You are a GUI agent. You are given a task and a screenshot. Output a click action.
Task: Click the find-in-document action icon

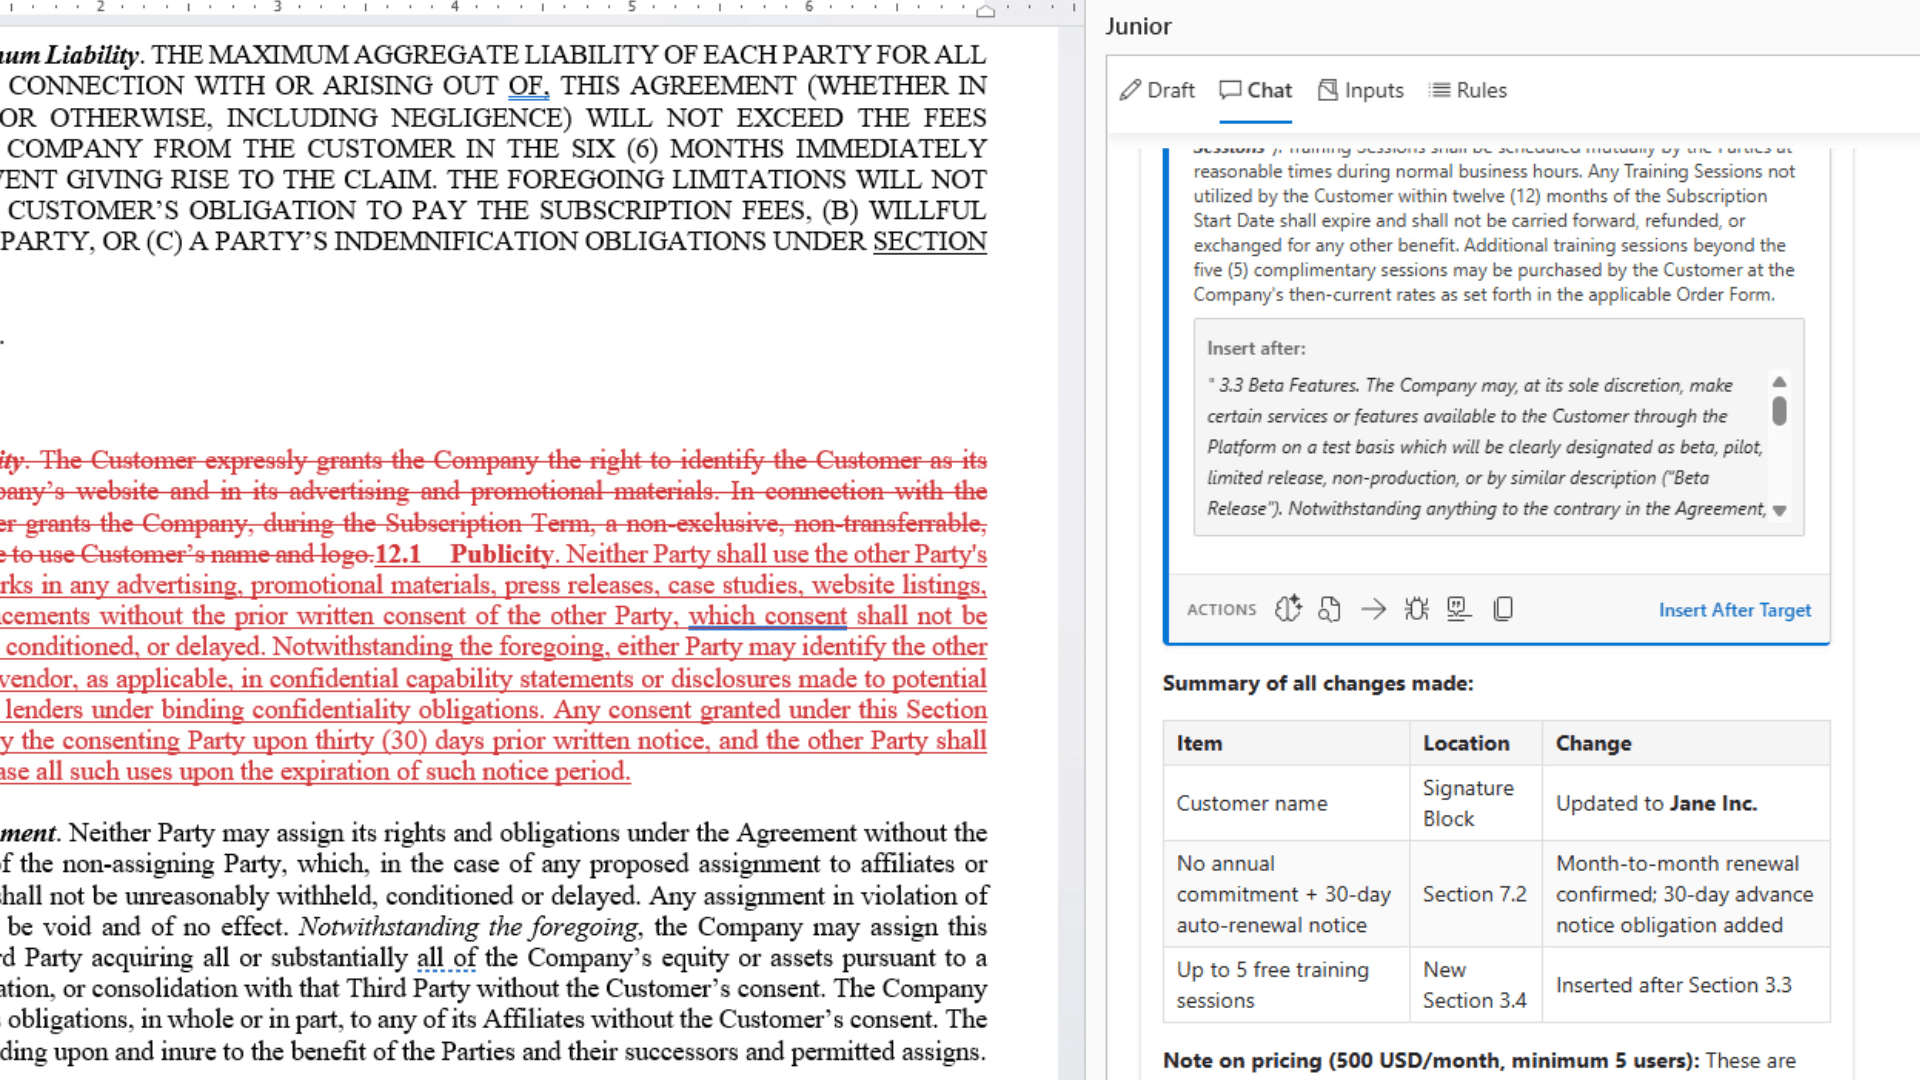pyautogui.click(x=1329, y=609)
